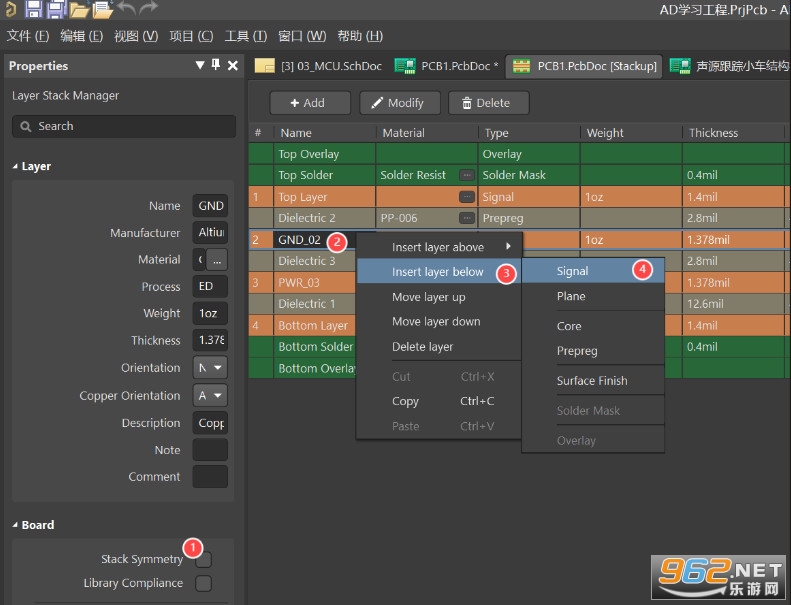Collapse the Board section
Image resolution: width=791 pixels, height=605 pixels.
(x=15, y=525)
